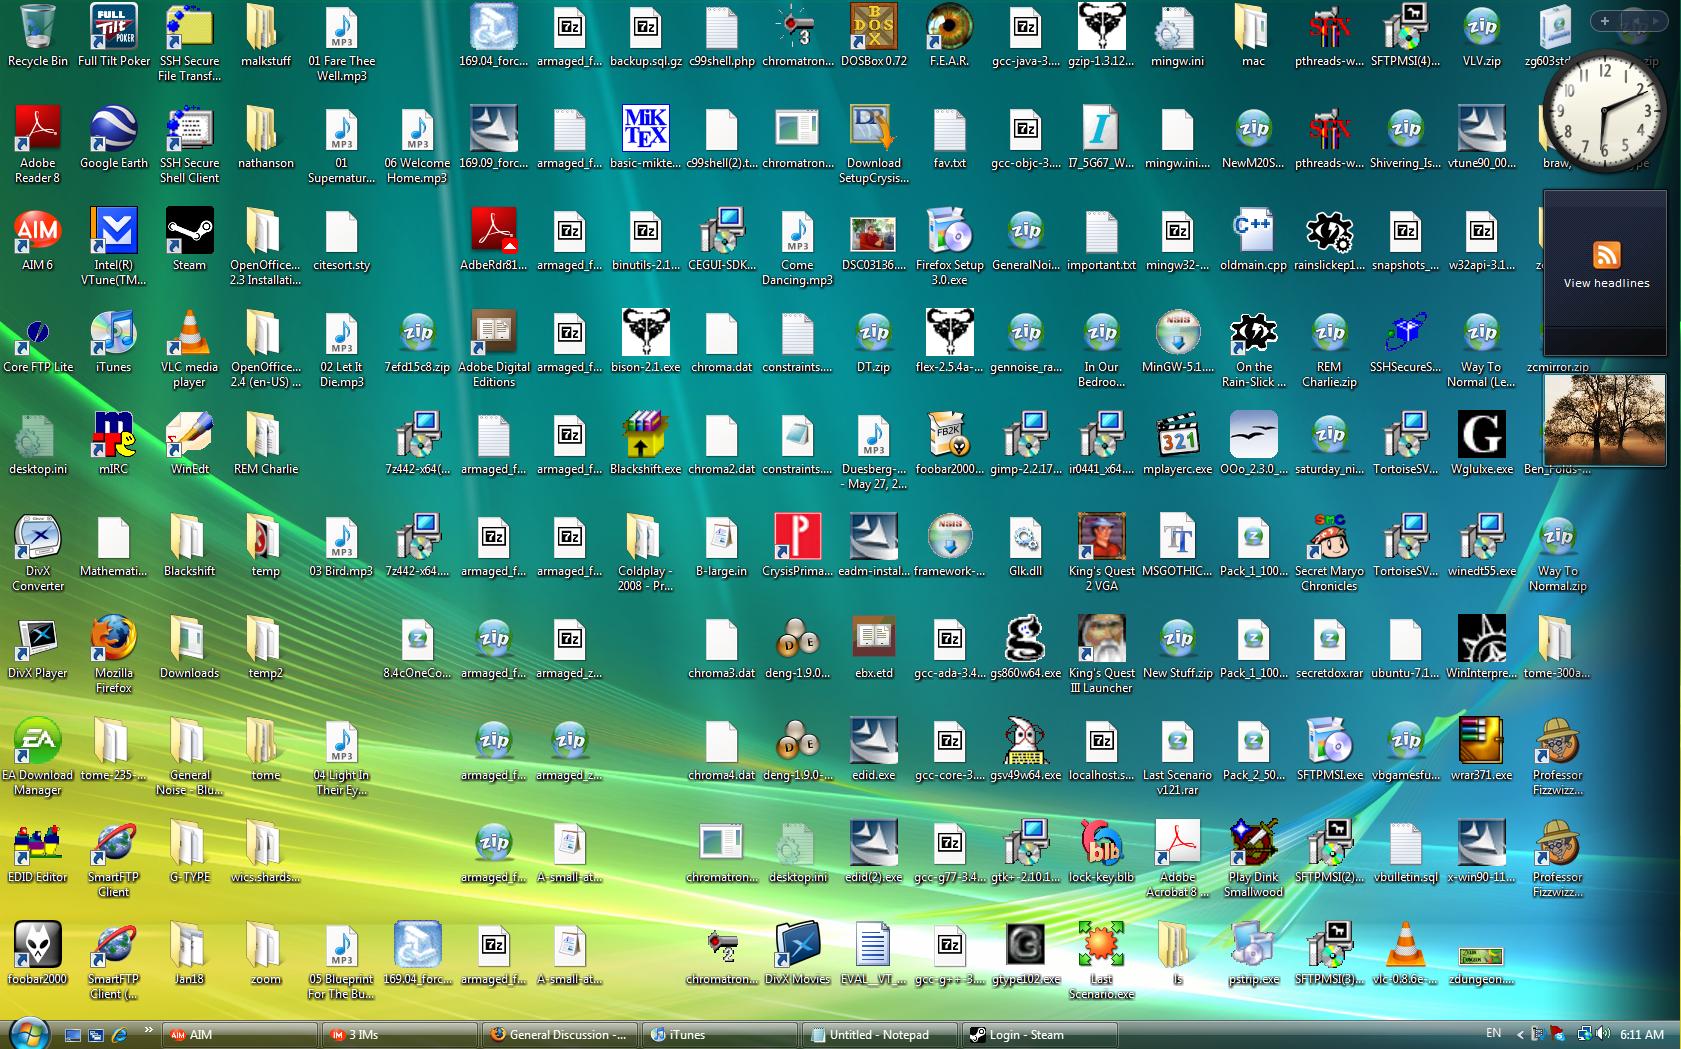
Task: Expand the Quick Launch overflow chevron
Action: 149,1029
